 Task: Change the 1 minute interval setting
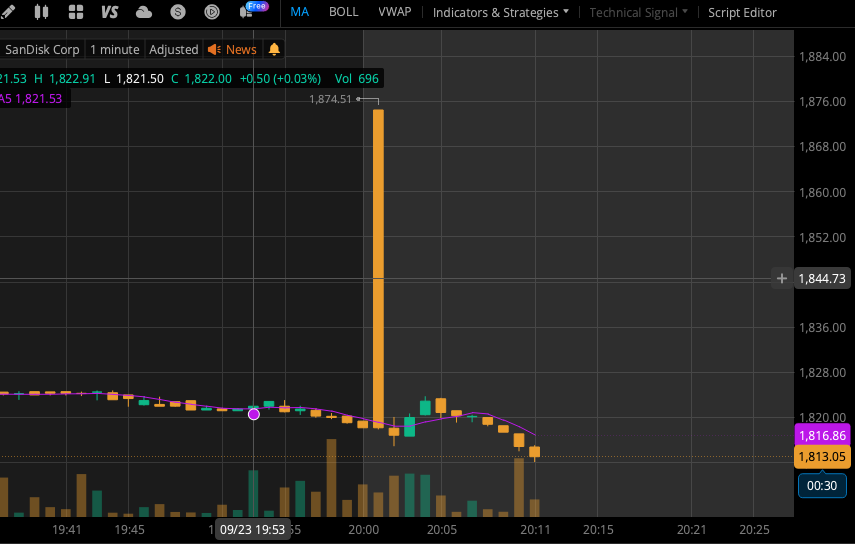tap(115, 50)
